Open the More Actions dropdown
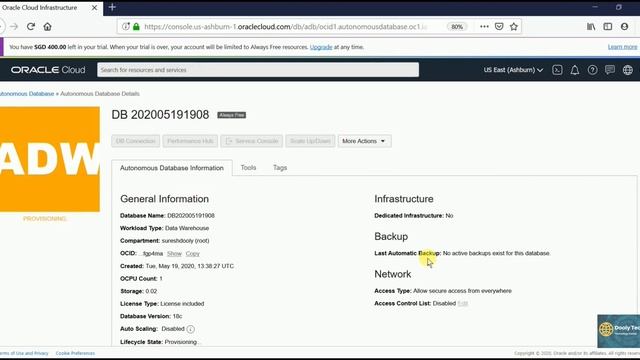This screenshot has height=360, width=640. pos(364,141)
